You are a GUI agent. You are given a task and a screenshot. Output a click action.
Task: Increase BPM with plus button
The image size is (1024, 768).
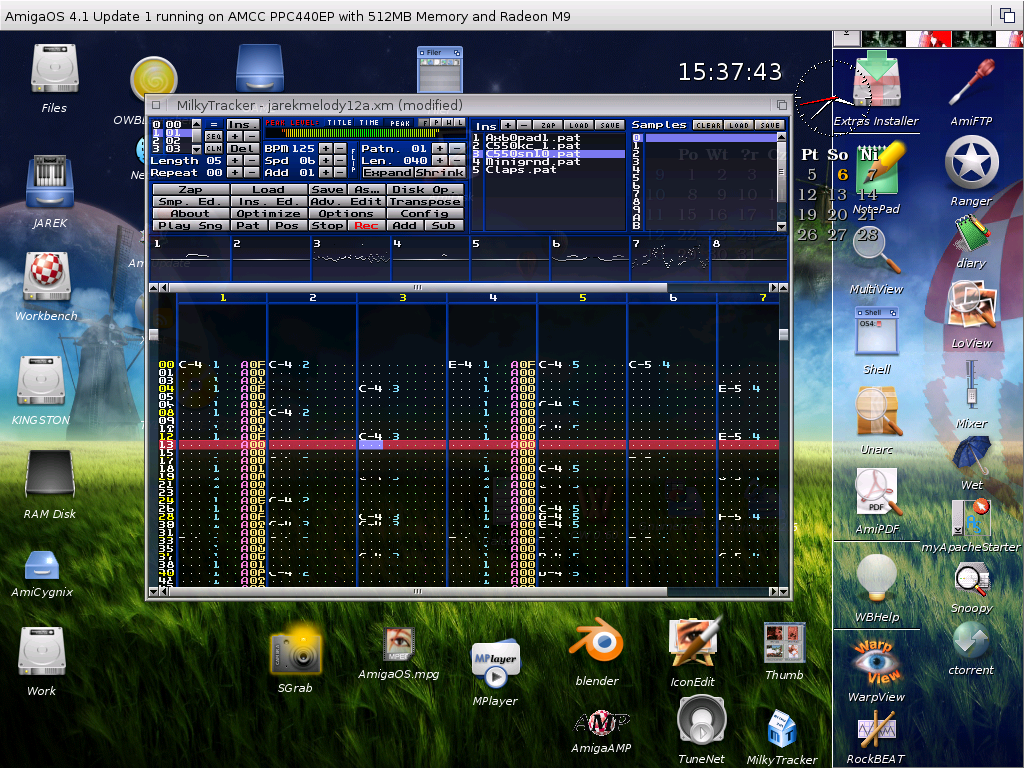point(325,149)
